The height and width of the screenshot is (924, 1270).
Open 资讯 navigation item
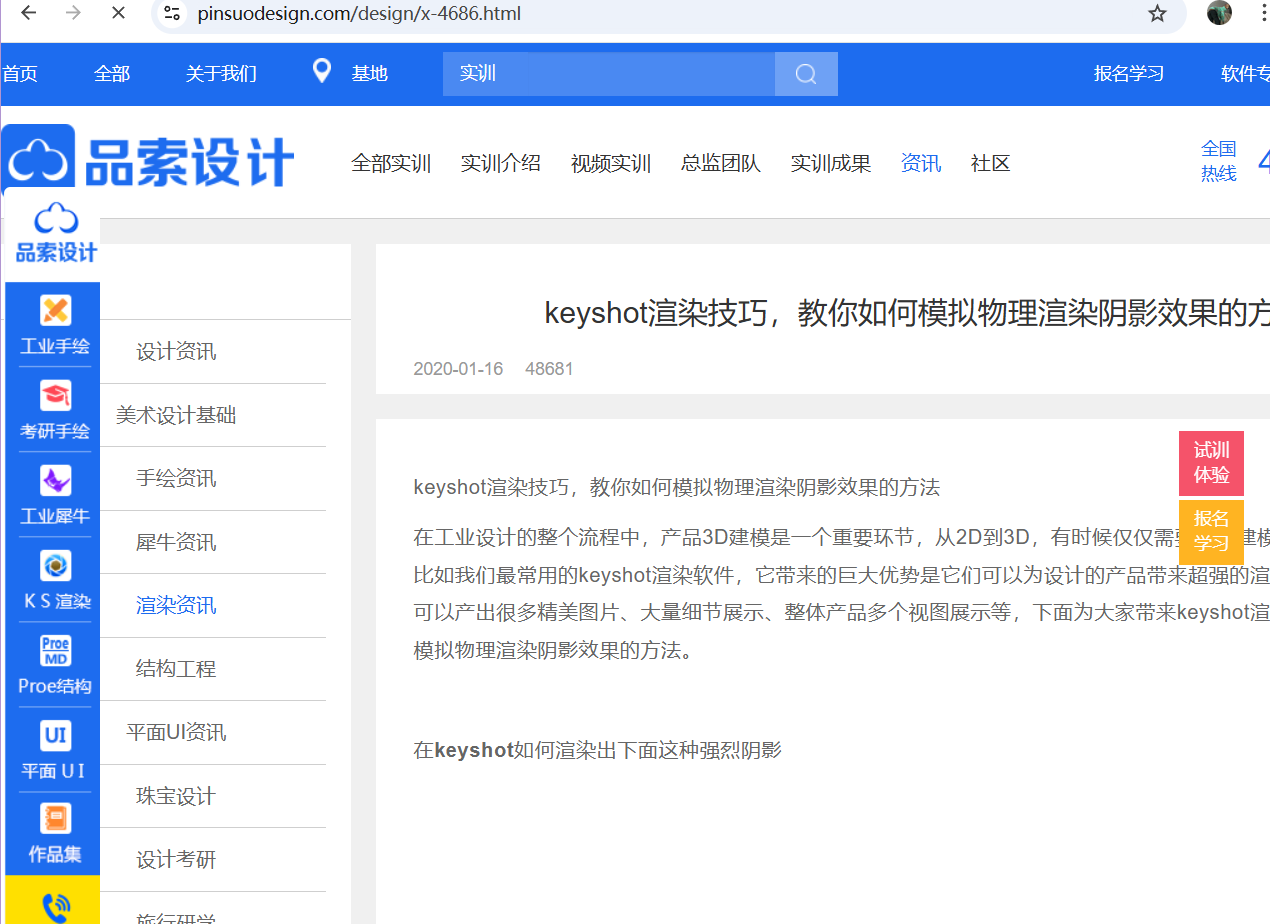[x=921, y=164]
